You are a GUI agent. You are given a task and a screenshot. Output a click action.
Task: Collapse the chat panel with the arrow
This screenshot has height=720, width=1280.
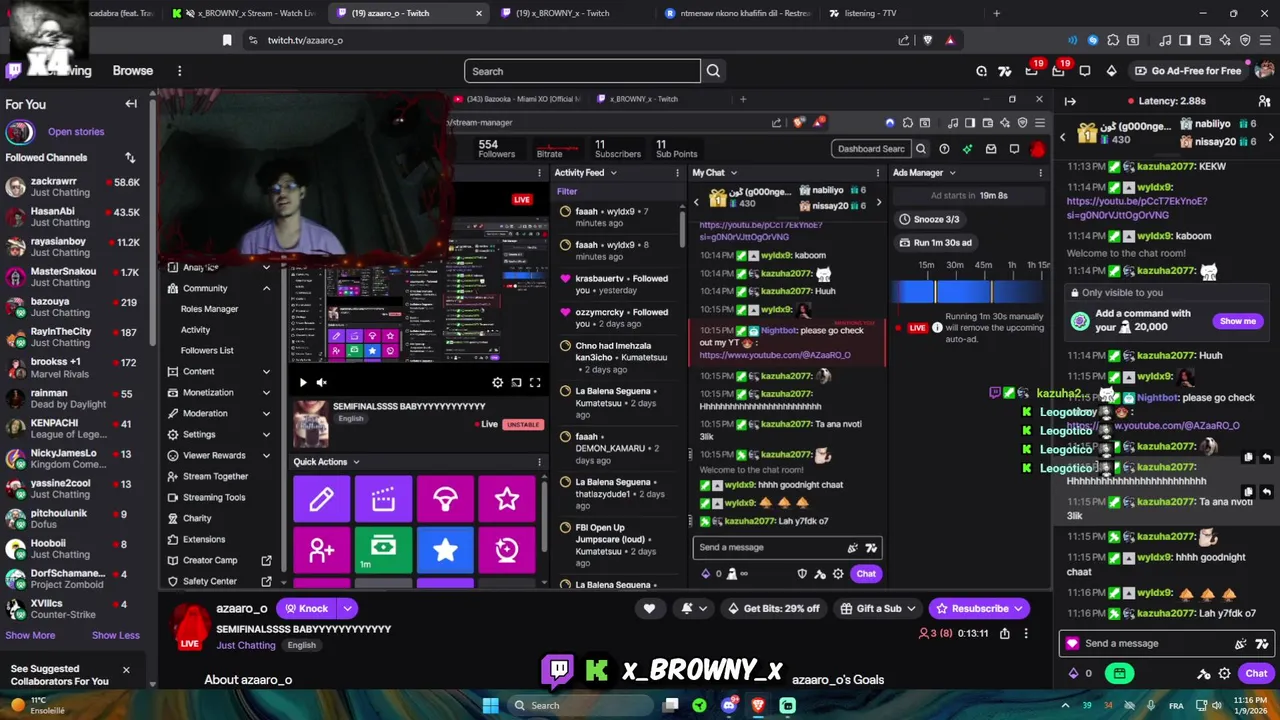[1070, 101]
